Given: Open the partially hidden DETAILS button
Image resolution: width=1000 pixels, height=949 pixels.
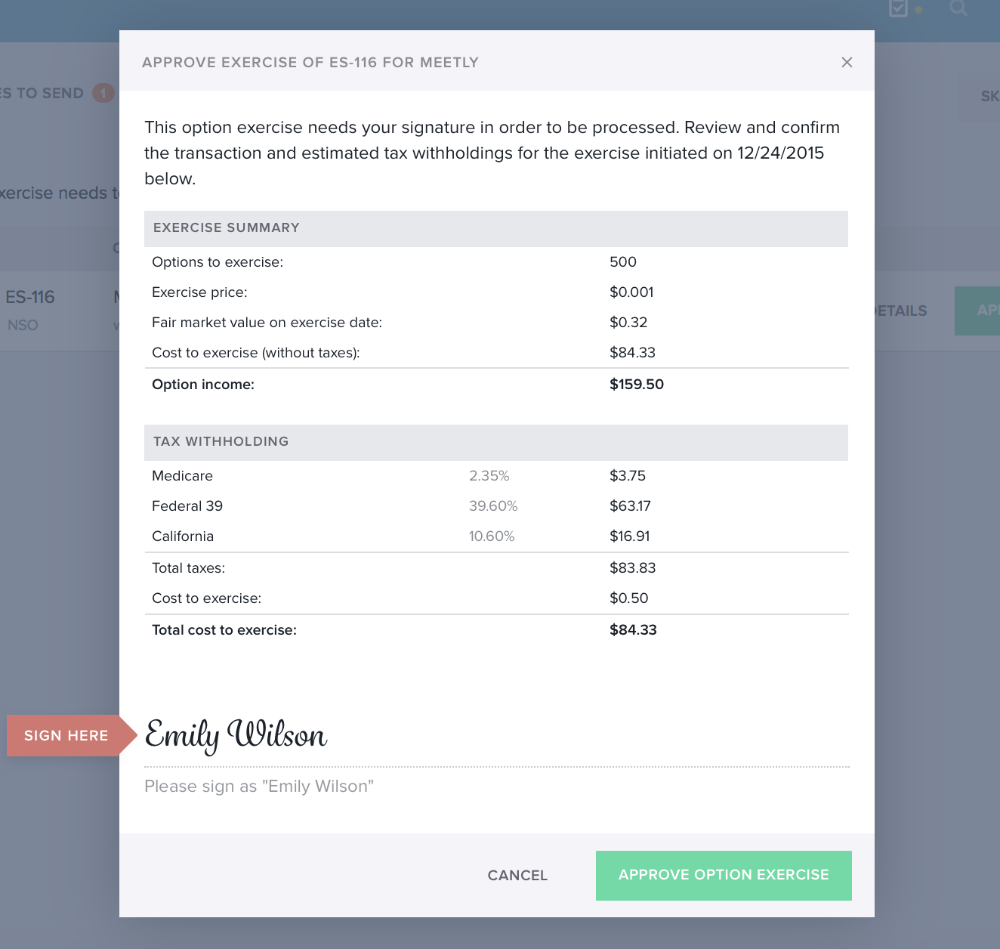Looking at the screenshot, I should point(901,311).
